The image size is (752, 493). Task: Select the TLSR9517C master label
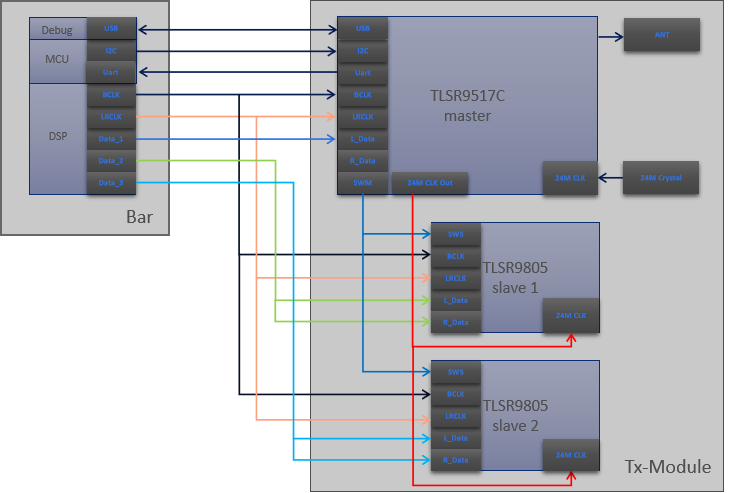[469, 106]
